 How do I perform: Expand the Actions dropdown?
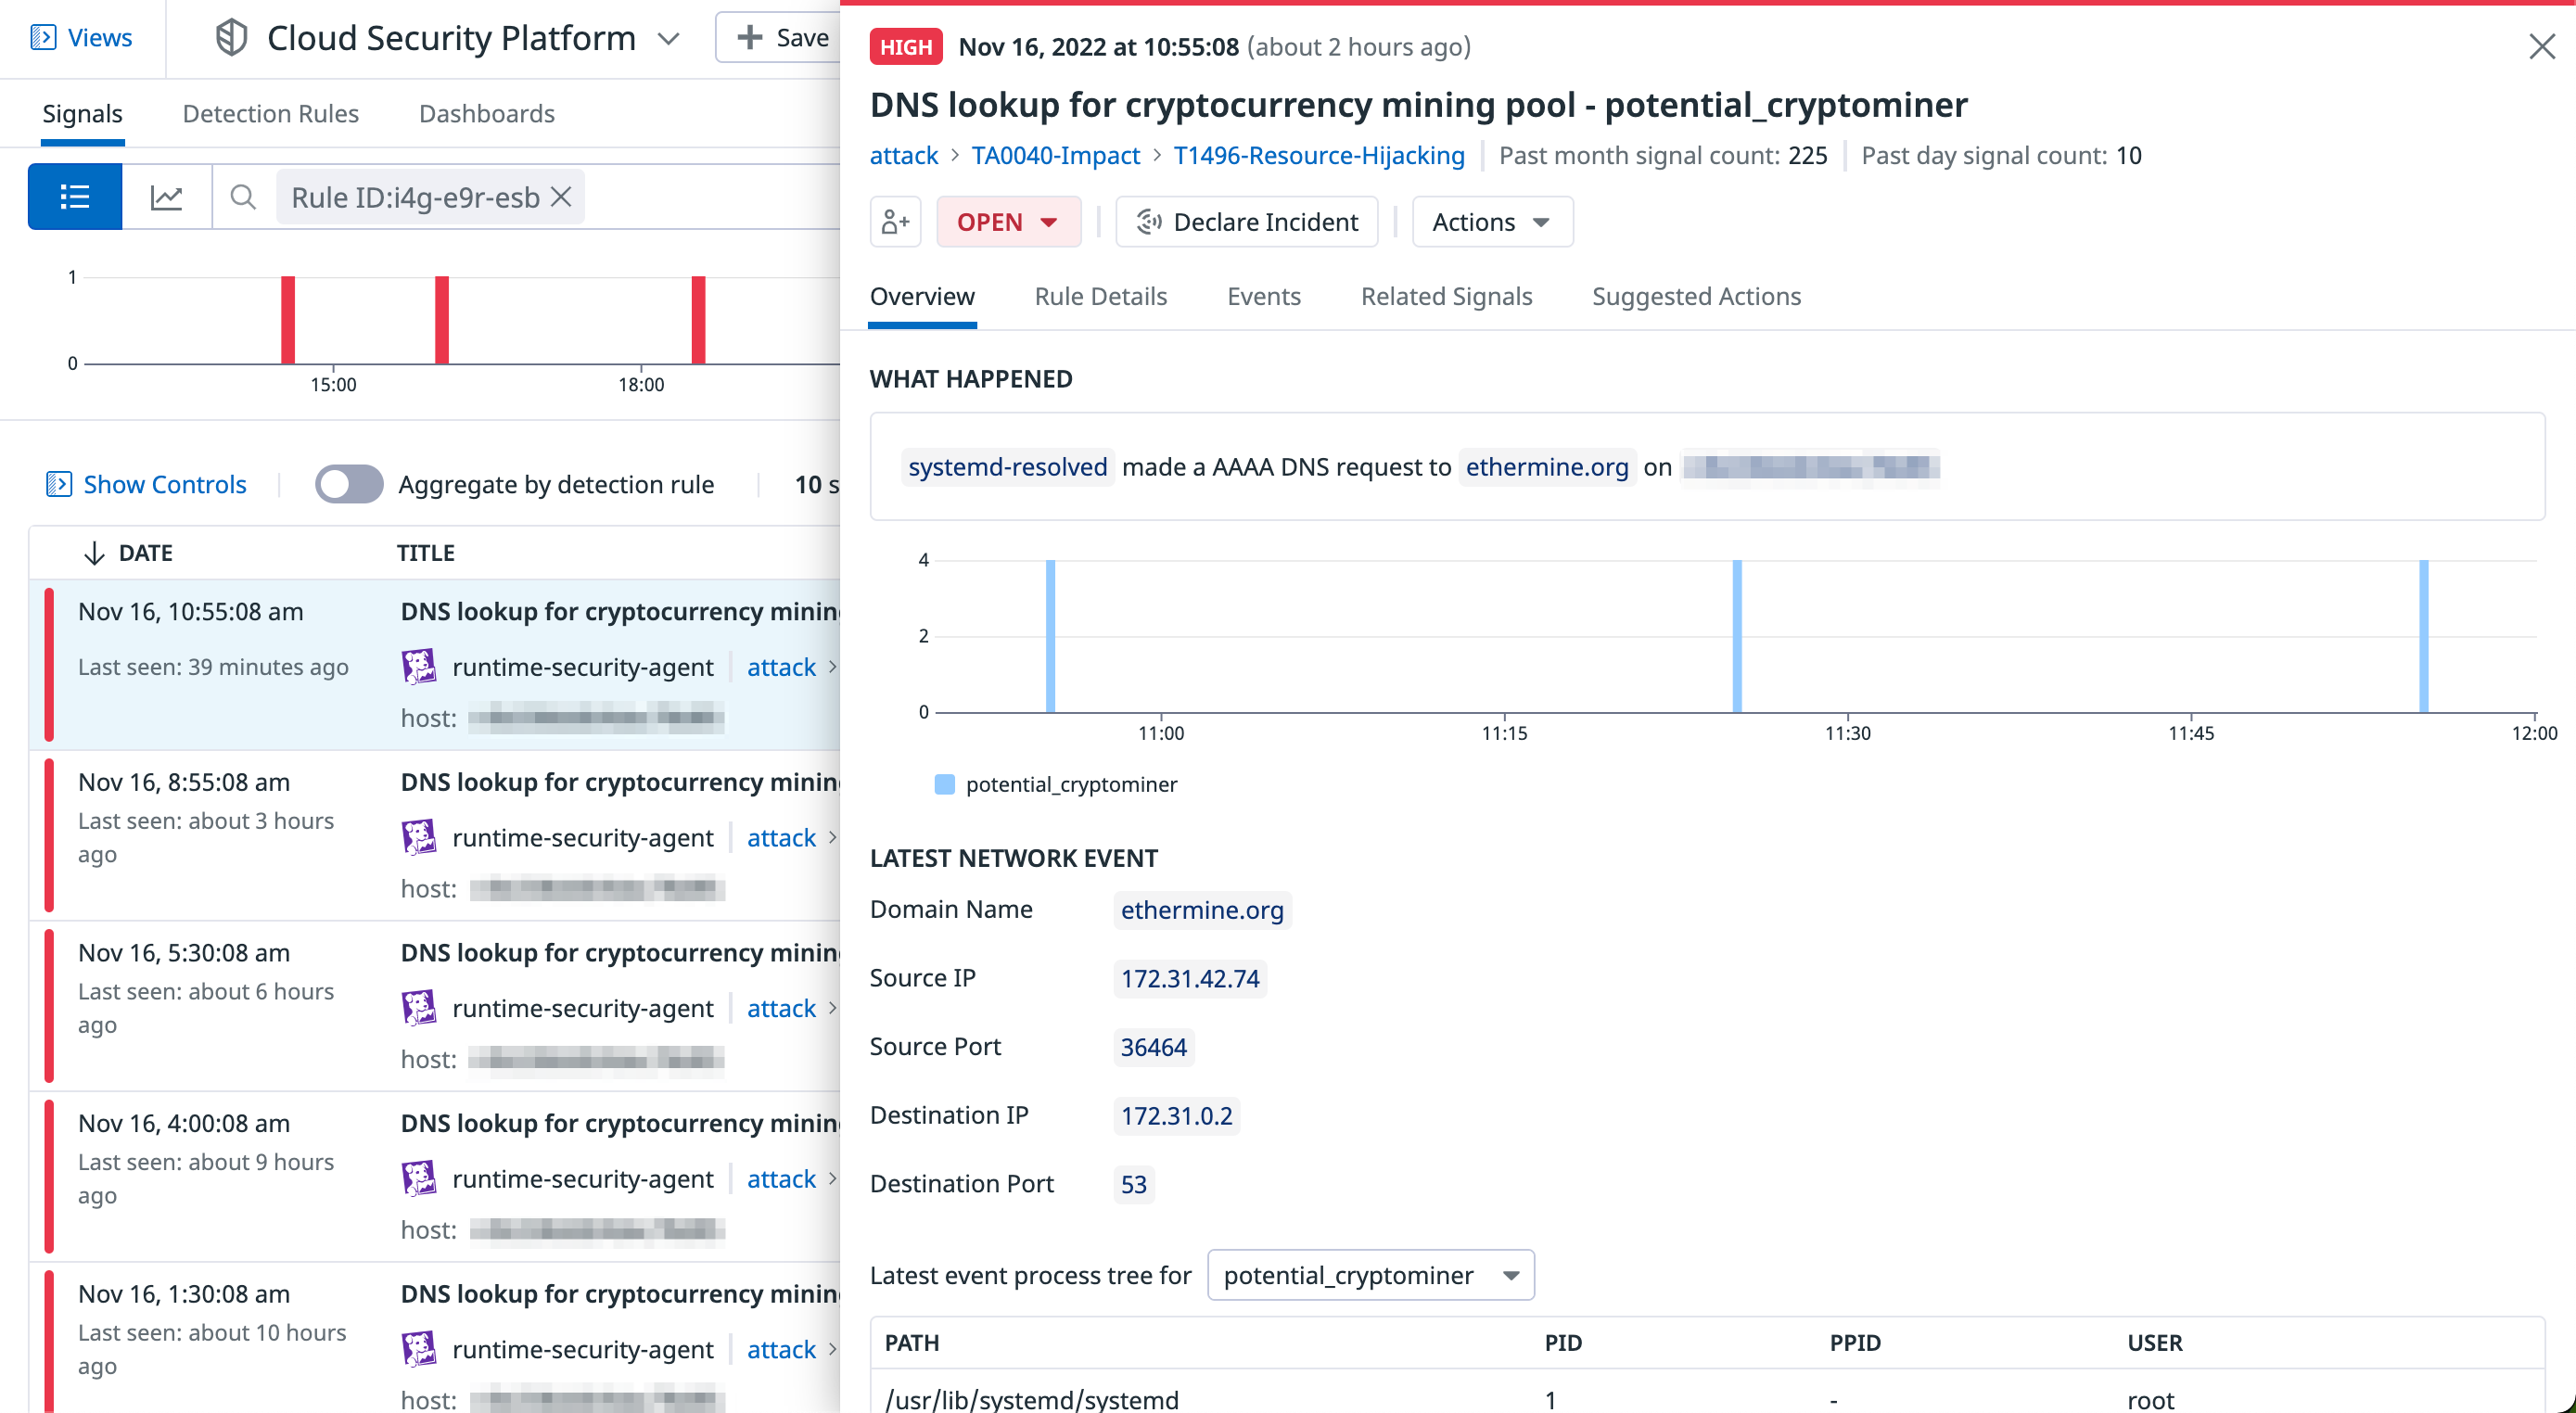(x=1491, y=222)
